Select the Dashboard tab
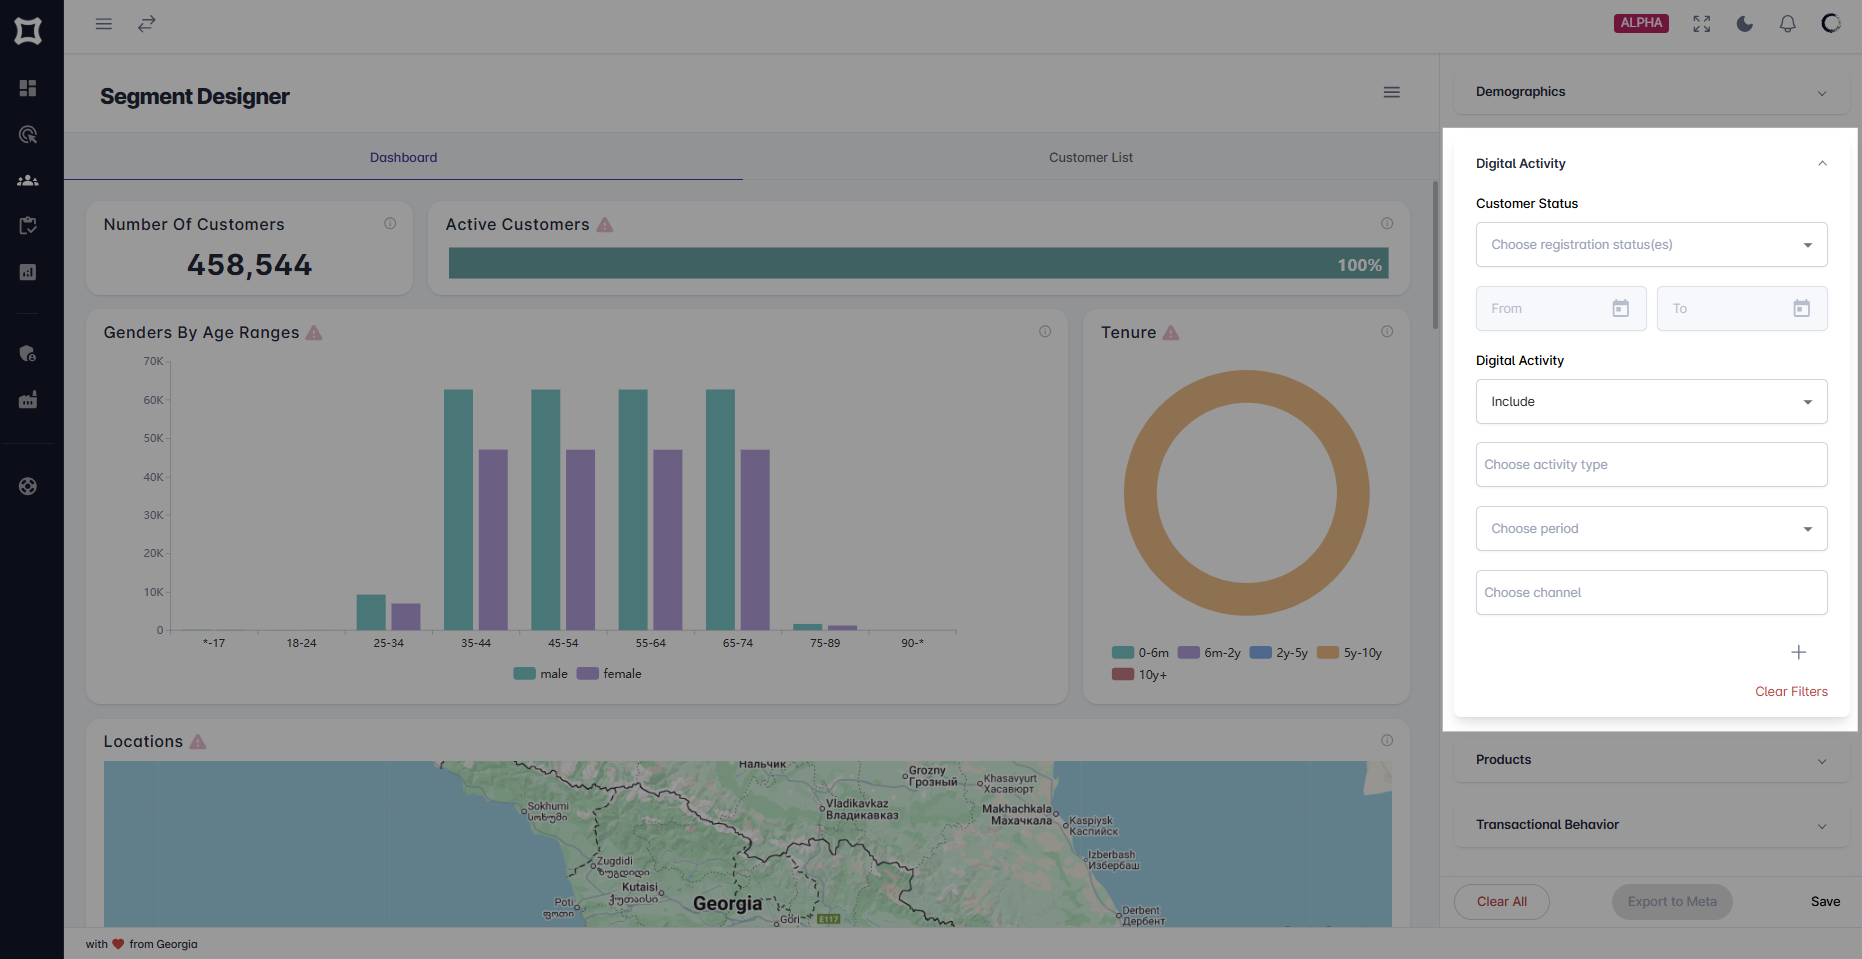This screenshot has width=1862, height=959. click(x=403, y=157)
